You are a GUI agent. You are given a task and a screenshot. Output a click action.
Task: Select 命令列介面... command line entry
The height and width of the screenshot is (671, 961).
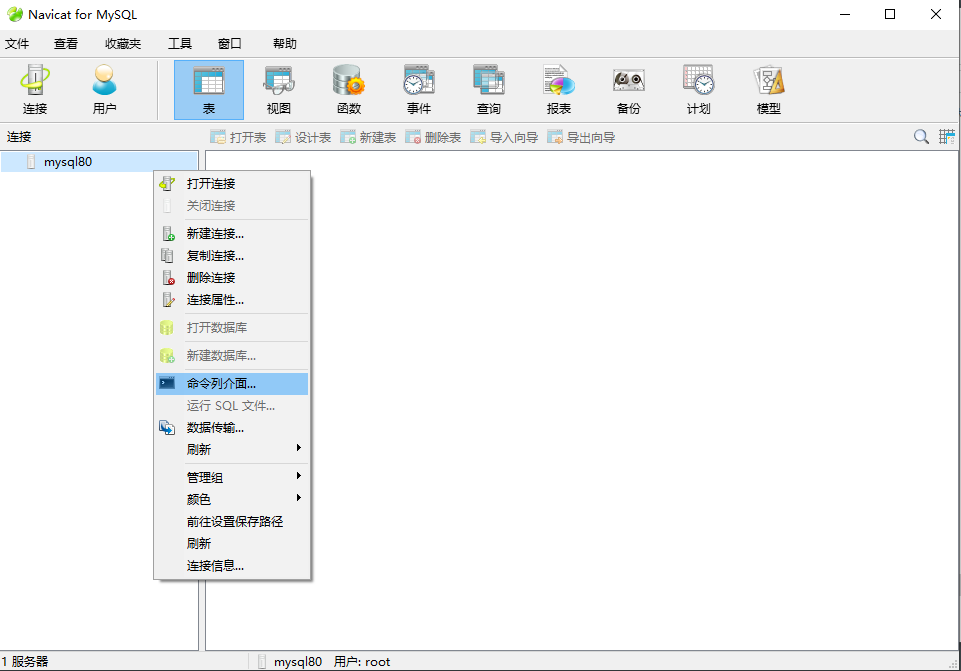(x=232, y=384)
